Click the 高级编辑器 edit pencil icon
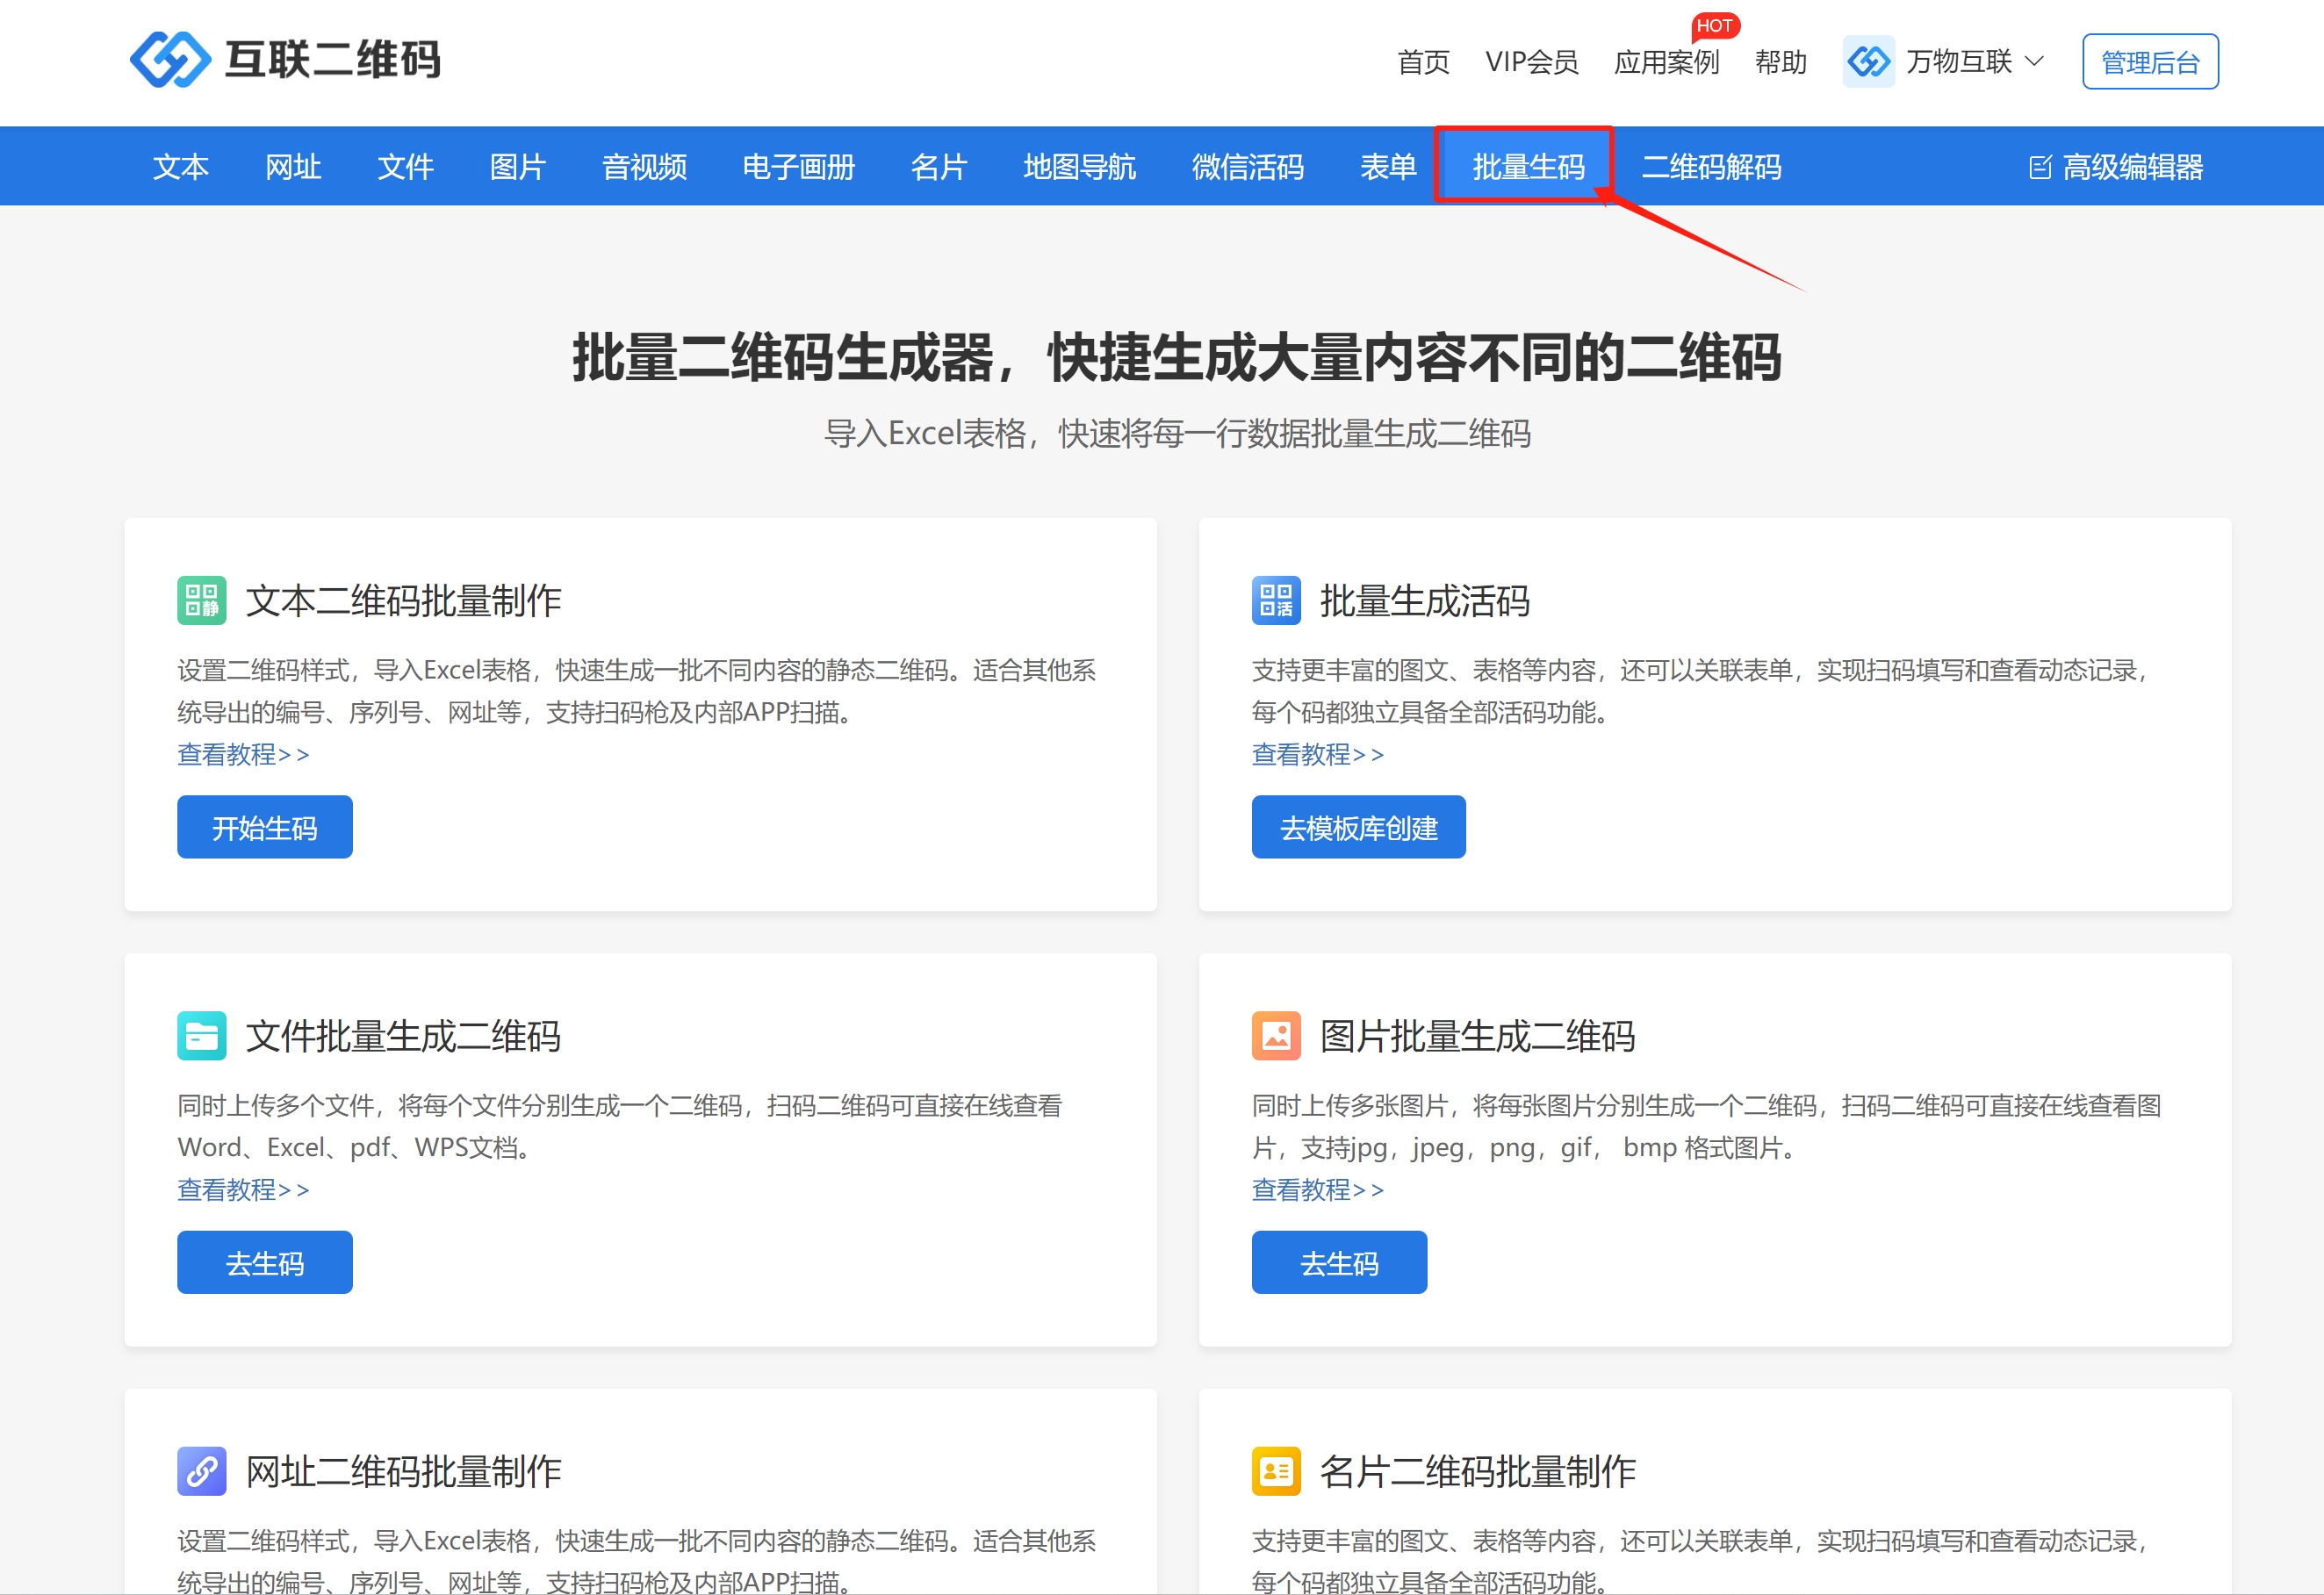 (2040, 167)
